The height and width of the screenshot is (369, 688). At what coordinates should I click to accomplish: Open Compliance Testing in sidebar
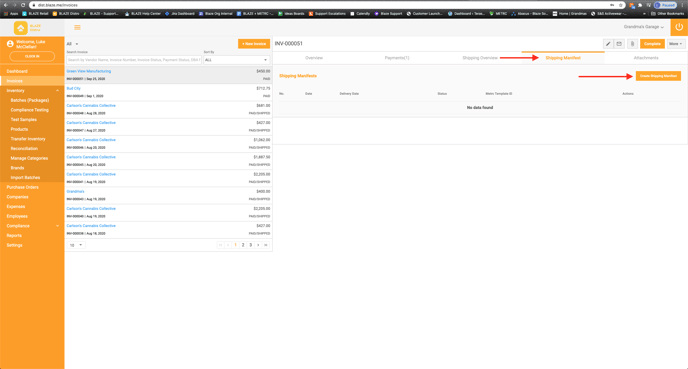(30, 110)
